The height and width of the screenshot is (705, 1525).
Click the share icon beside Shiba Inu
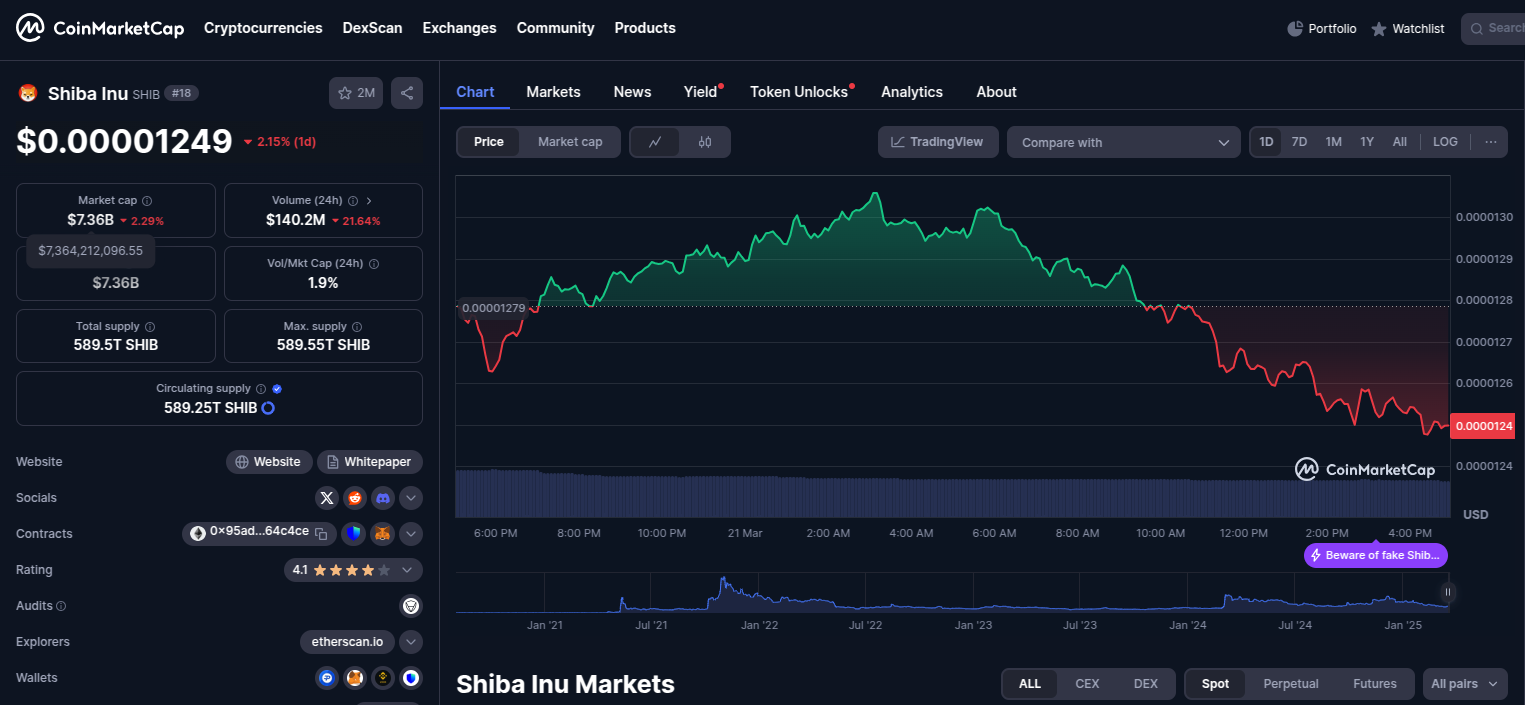[407, 93]
